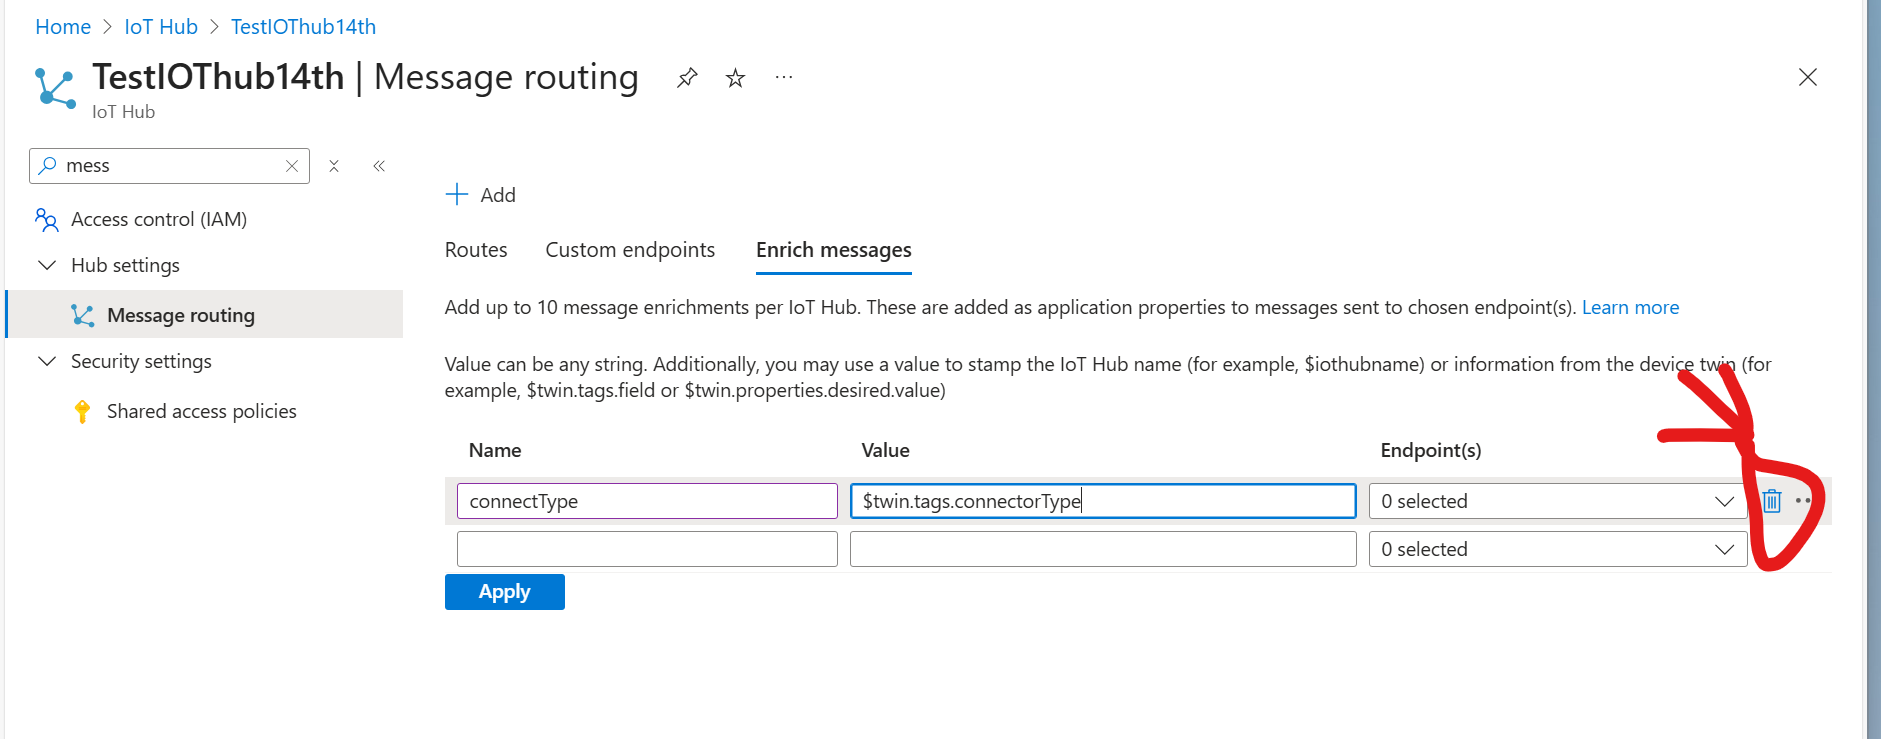Click the empty Value field
Image resolution: width=1881 pixels, height=739 pixels.
pos(1103,549)
